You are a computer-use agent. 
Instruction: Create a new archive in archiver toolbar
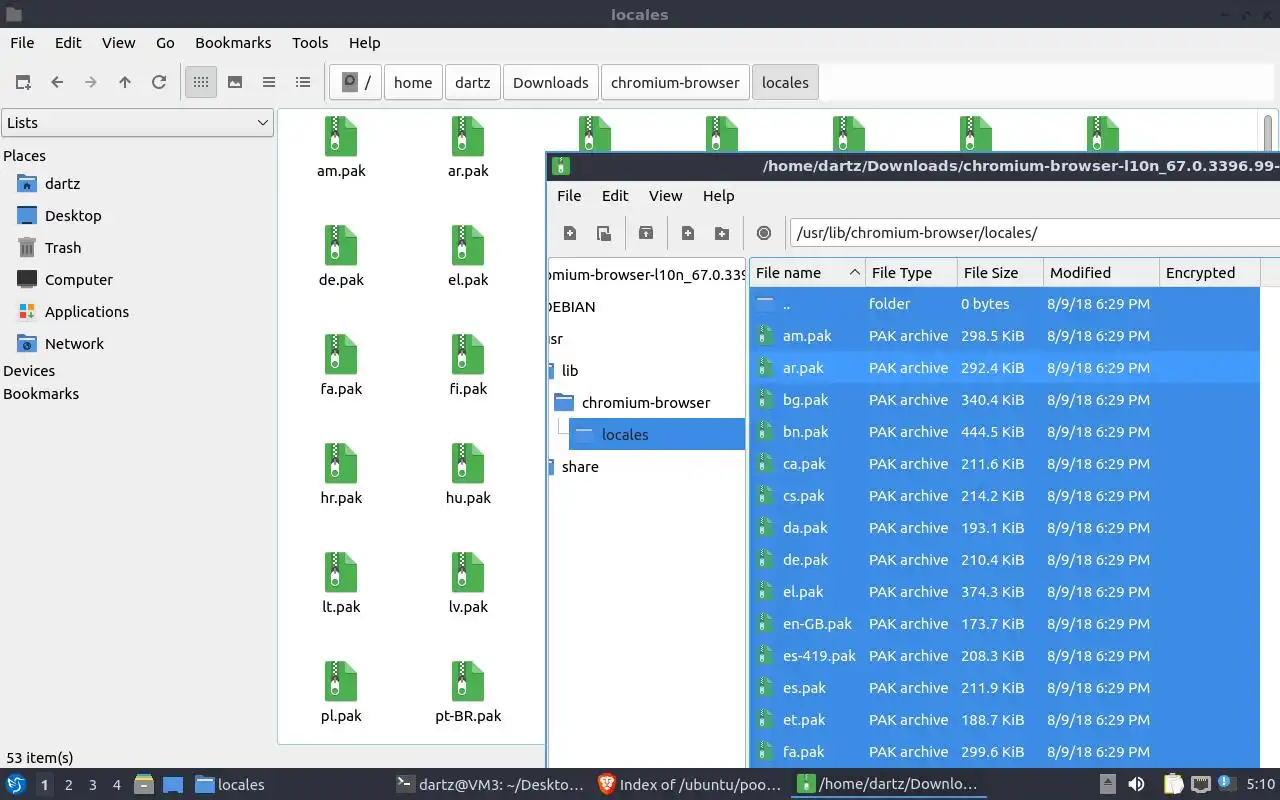coord(570,233)
